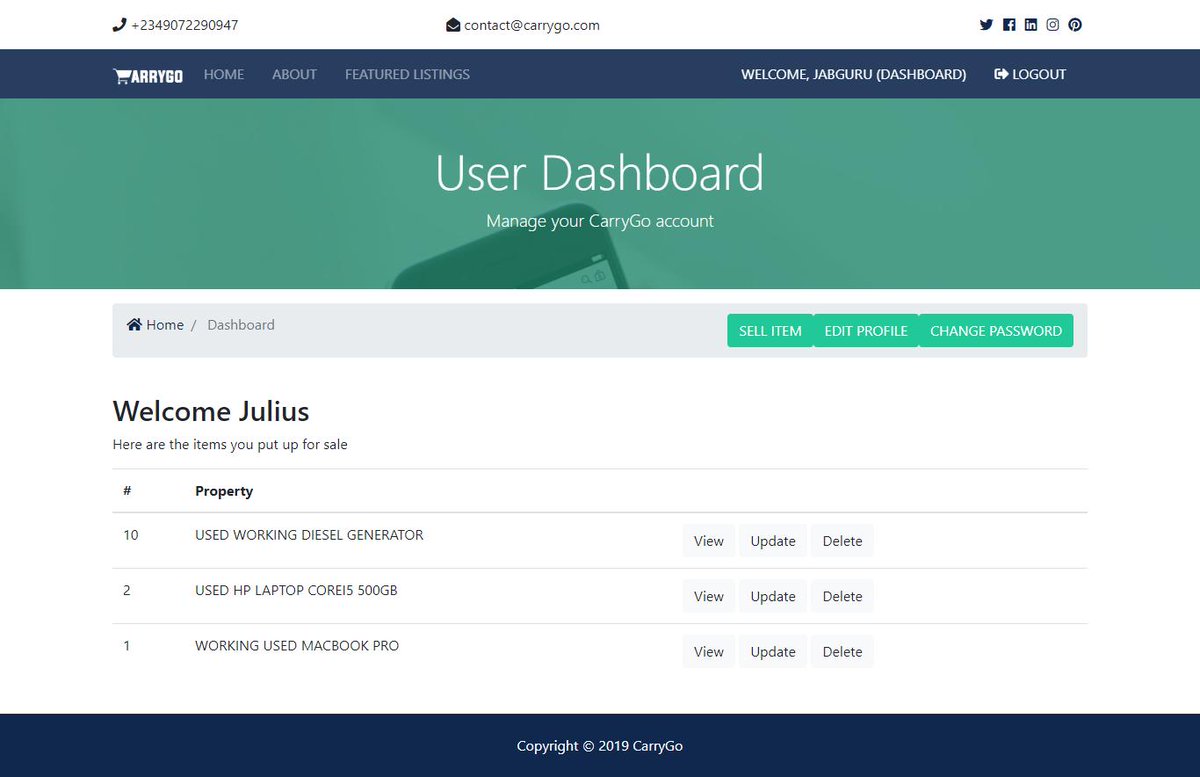Click 'WORKING USED MACBOOK PRO' text

[x=297, y=646]
